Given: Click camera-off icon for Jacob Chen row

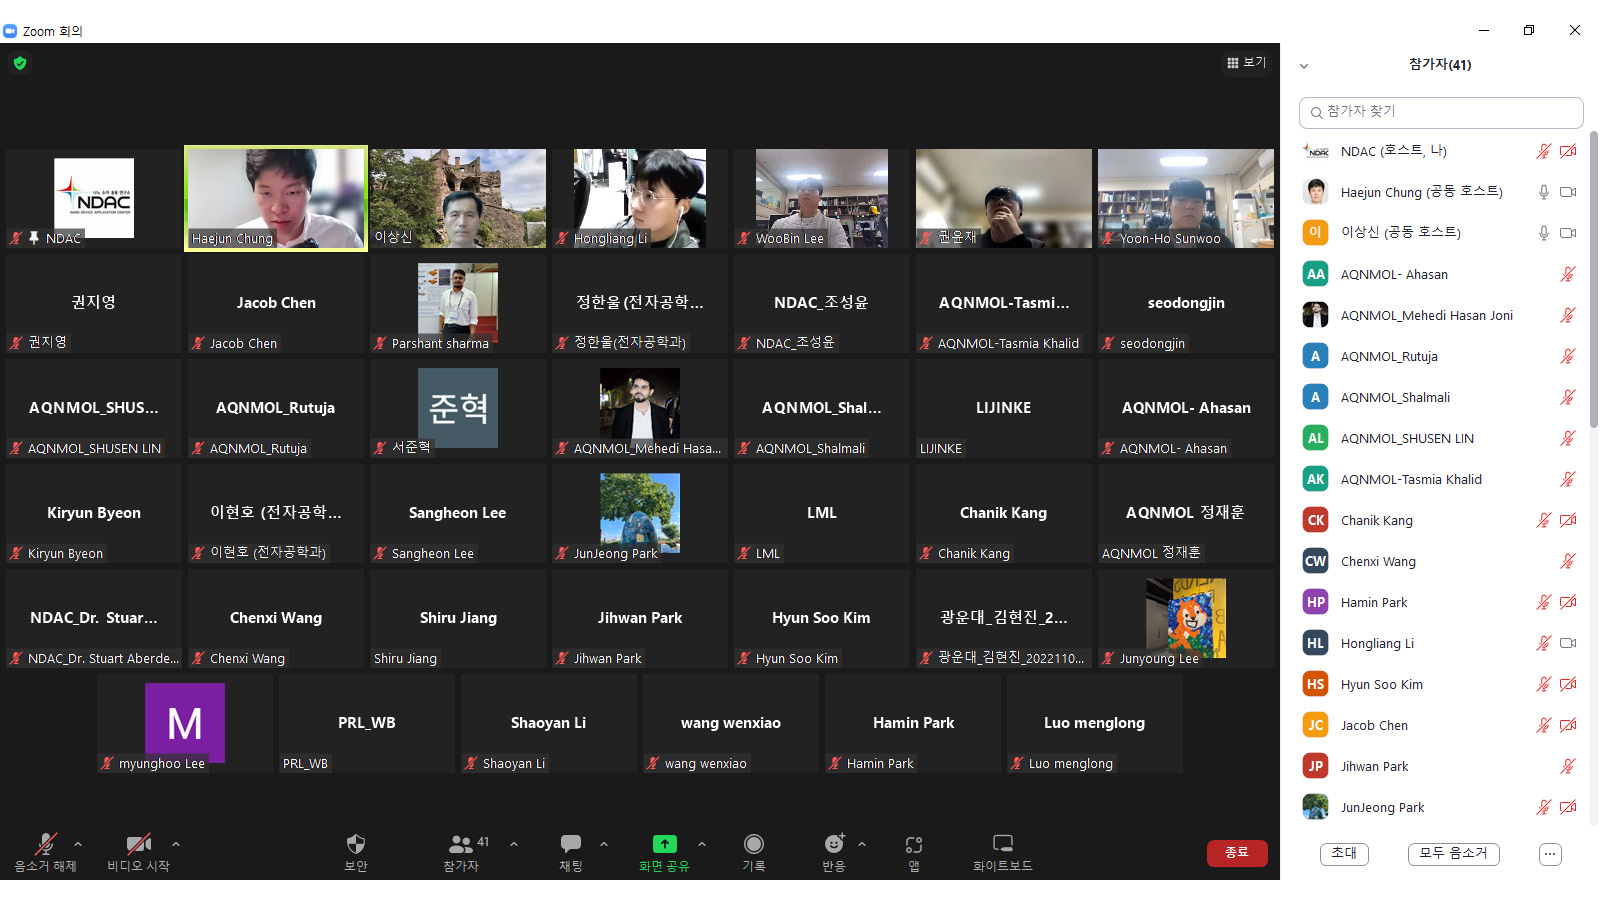Looking at the screenshot, I should (x=1568, y=725).
